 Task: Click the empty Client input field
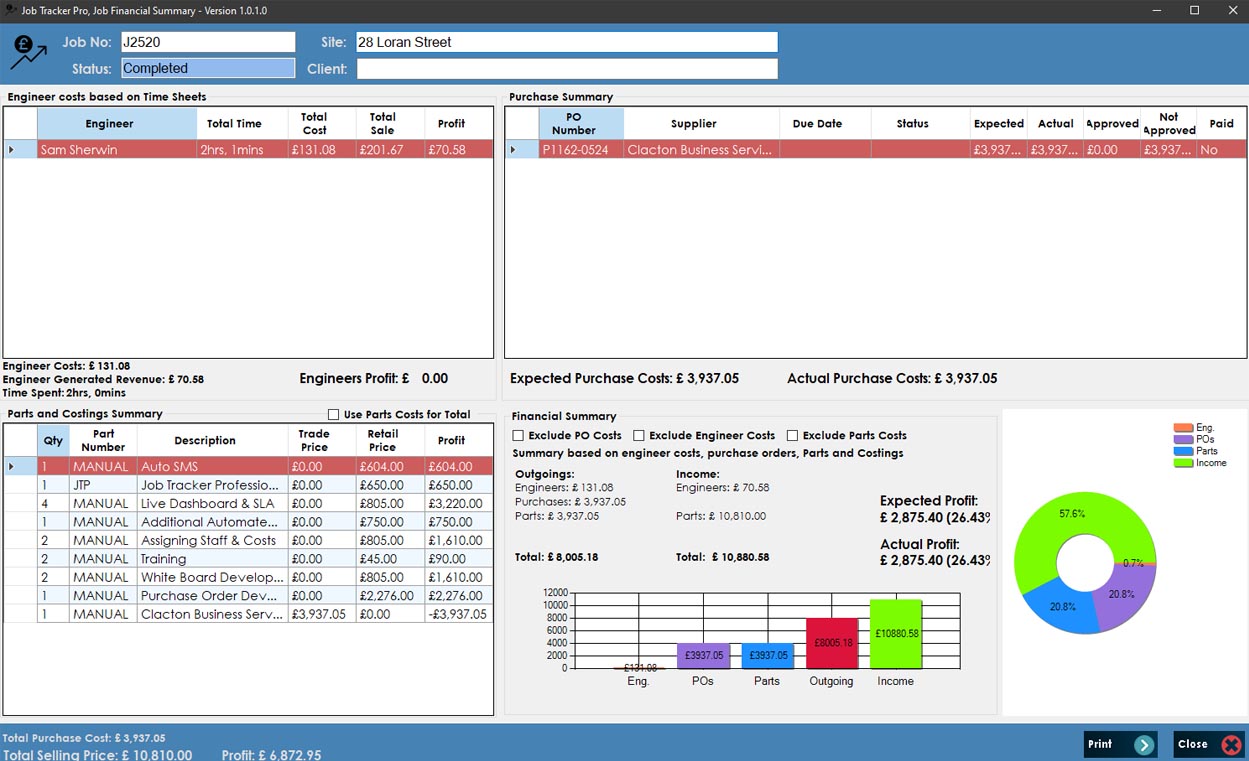[x=566, y=68]
